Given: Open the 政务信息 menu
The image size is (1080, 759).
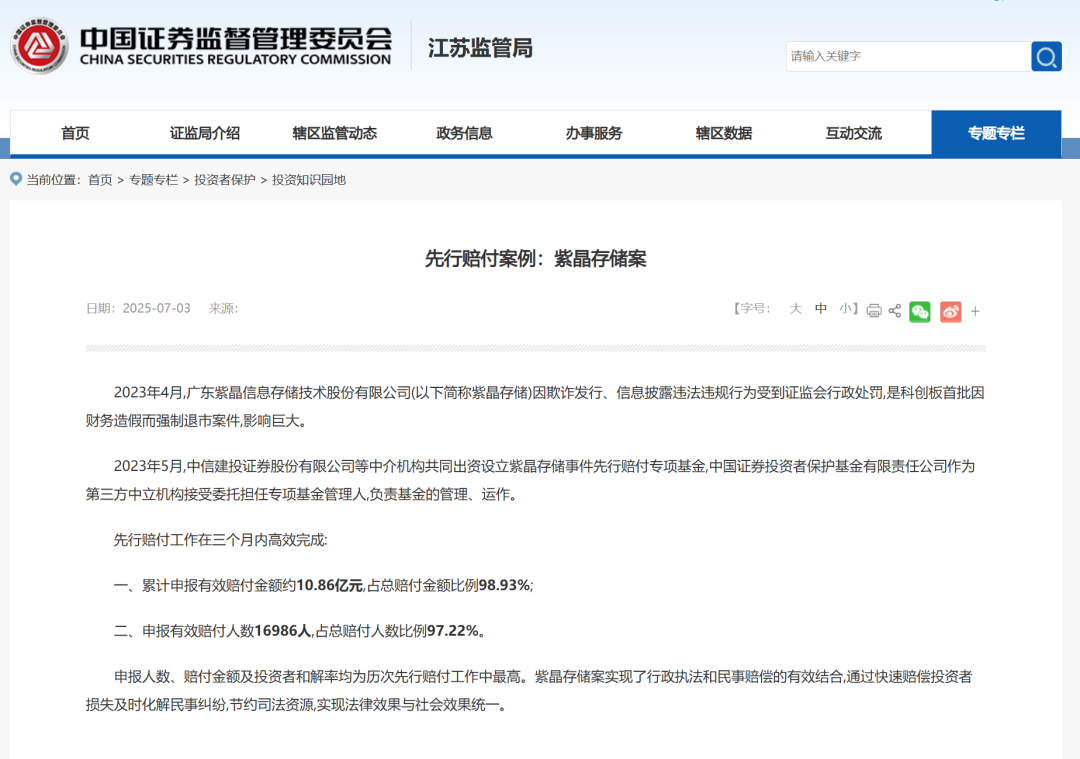Looking at the screenshot, I should (465, 133).
